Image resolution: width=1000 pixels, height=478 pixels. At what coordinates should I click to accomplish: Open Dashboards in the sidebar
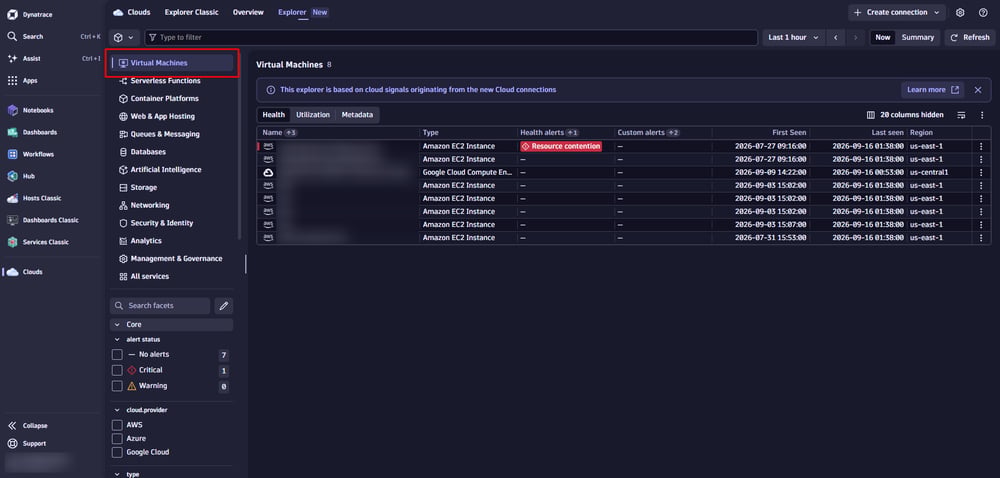[32, 132]
